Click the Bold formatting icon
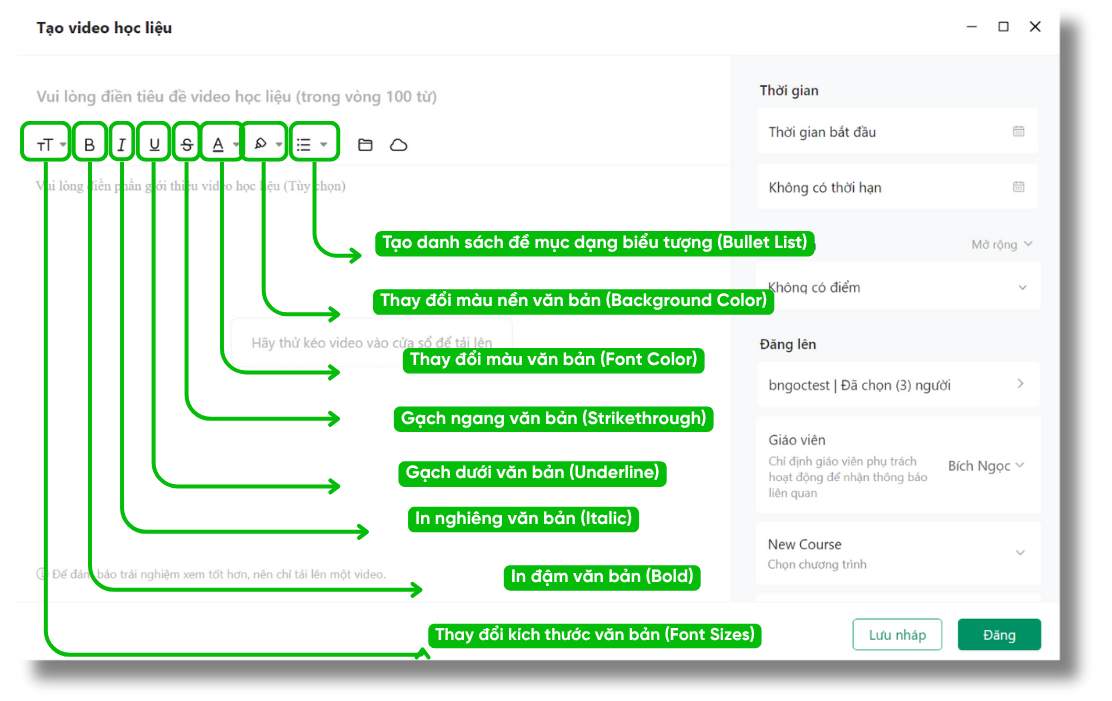 pos(89,145)
